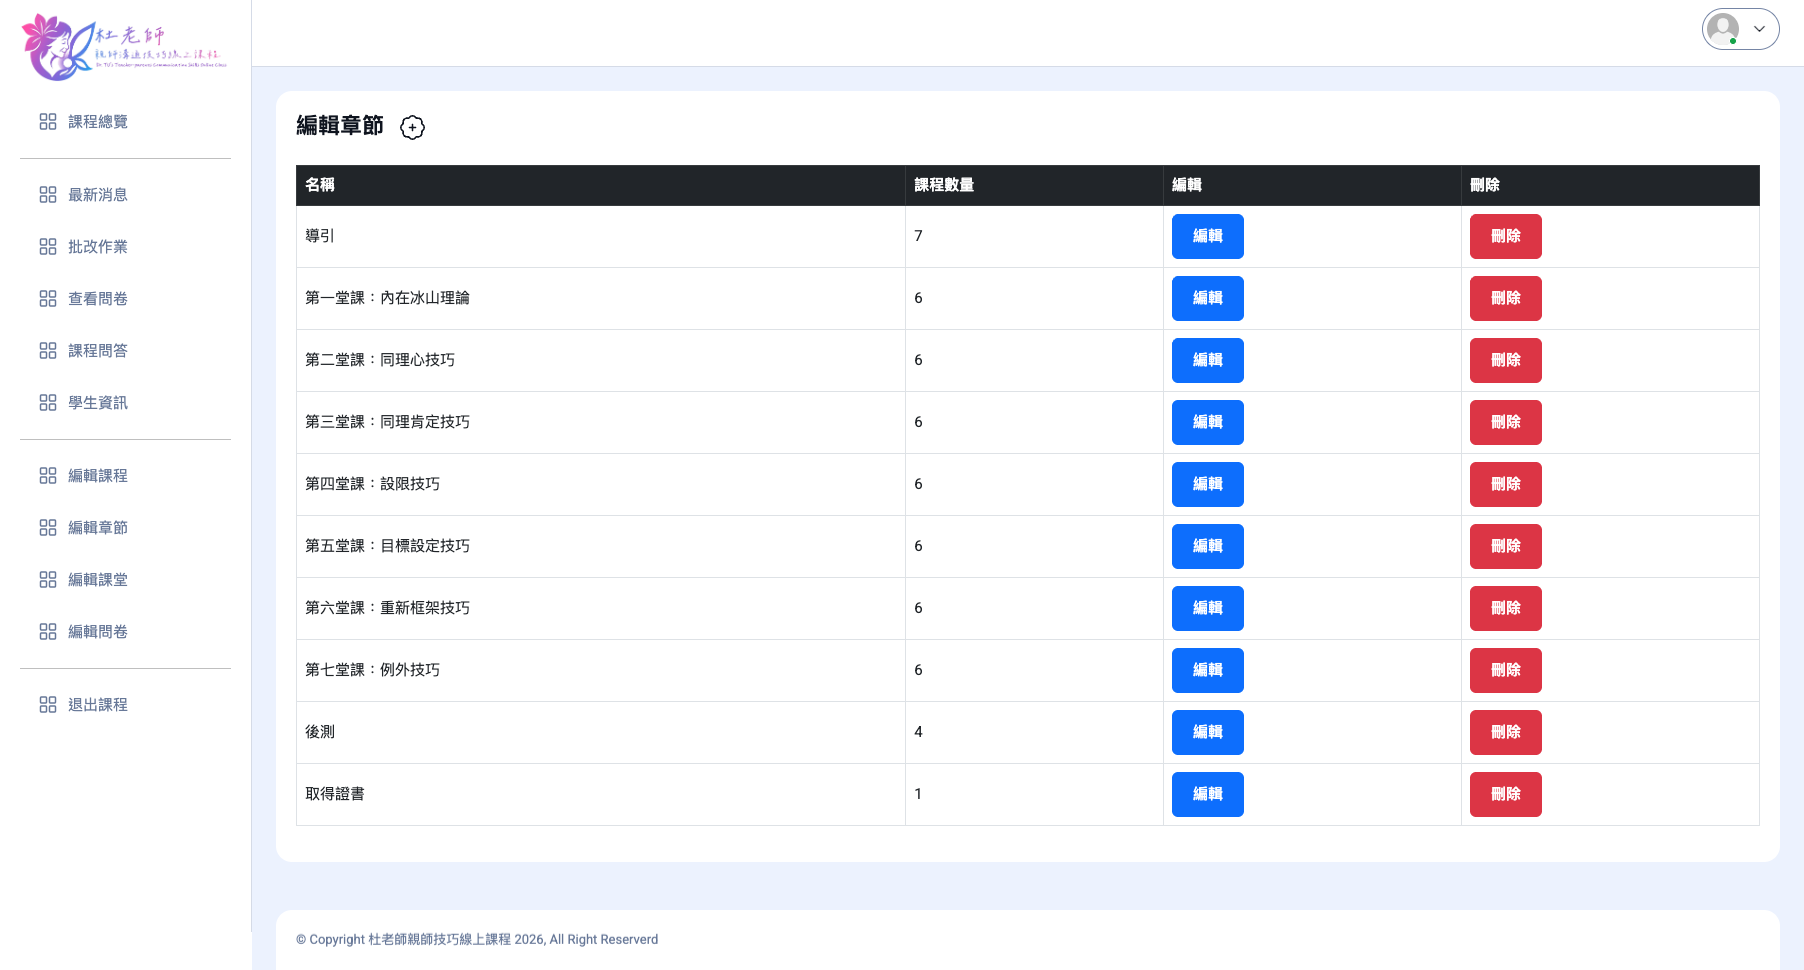Click the add chapter plus icon
Viewport: 1804px width, 970px height.
[x=412, y=127]
